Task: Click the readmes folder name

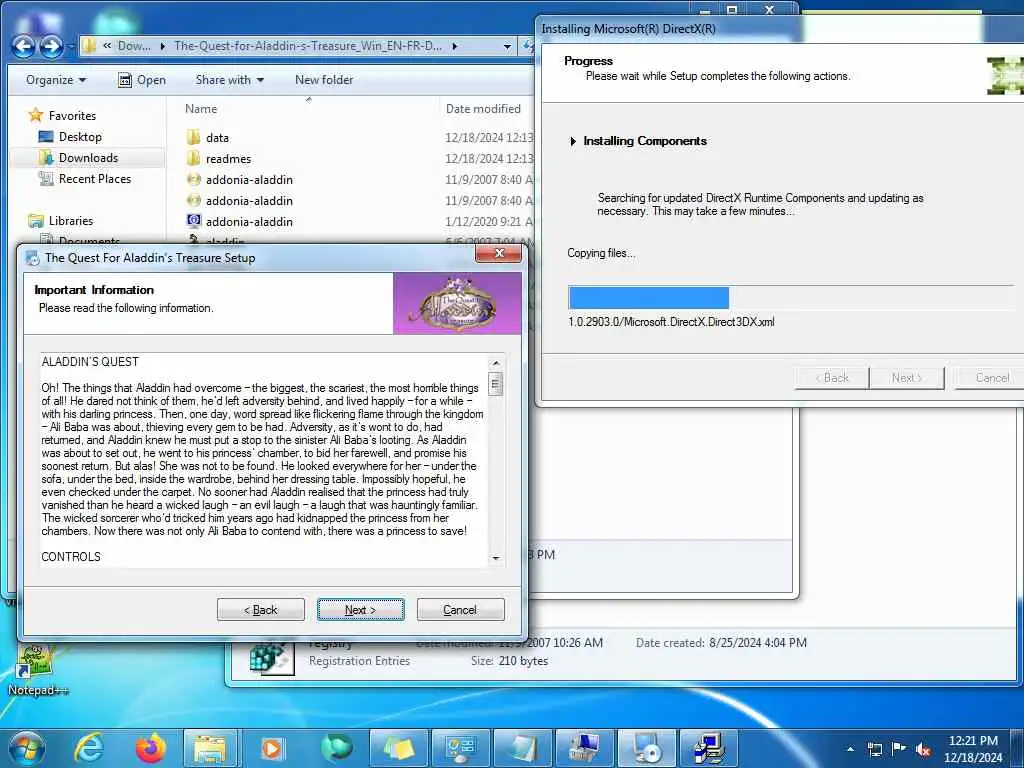Action: [229, 159]
